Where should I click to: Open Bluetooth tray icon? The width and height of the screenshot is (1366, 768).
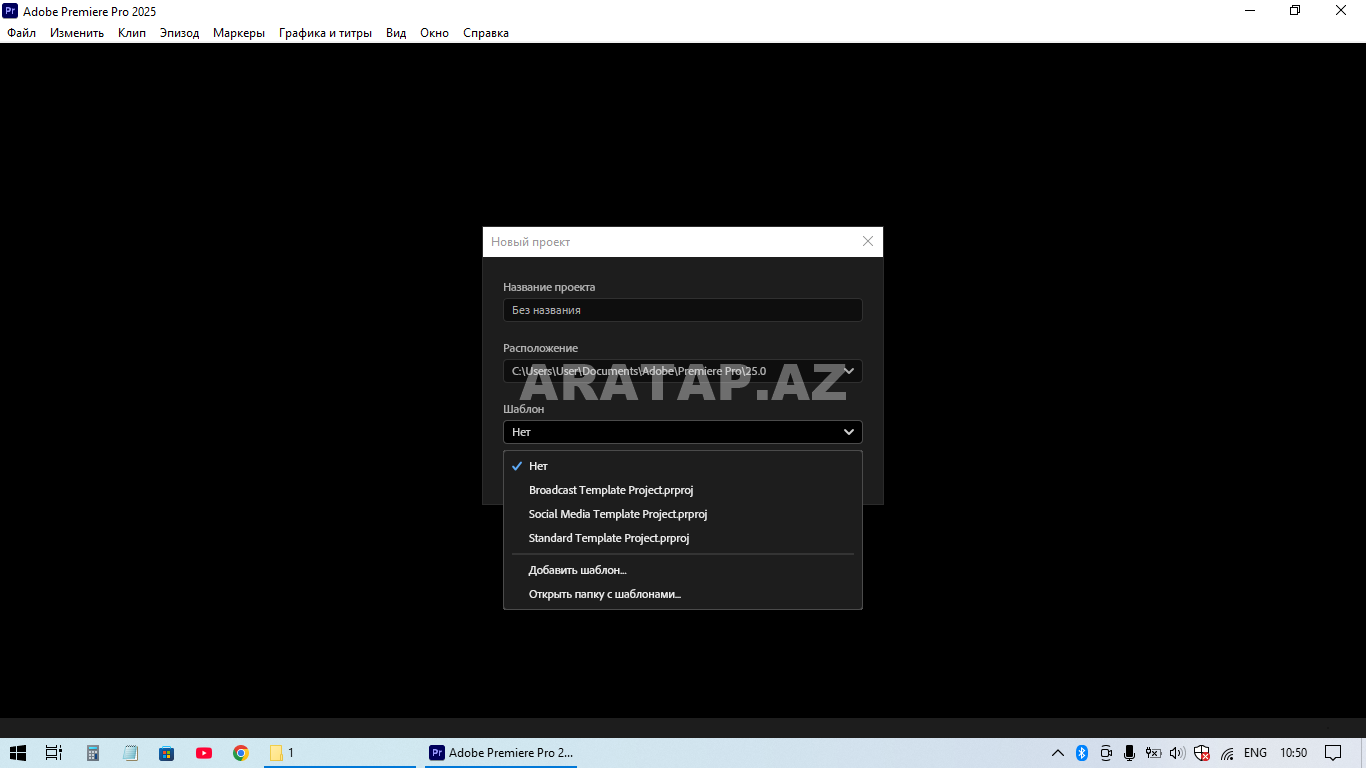(1082, 753)
